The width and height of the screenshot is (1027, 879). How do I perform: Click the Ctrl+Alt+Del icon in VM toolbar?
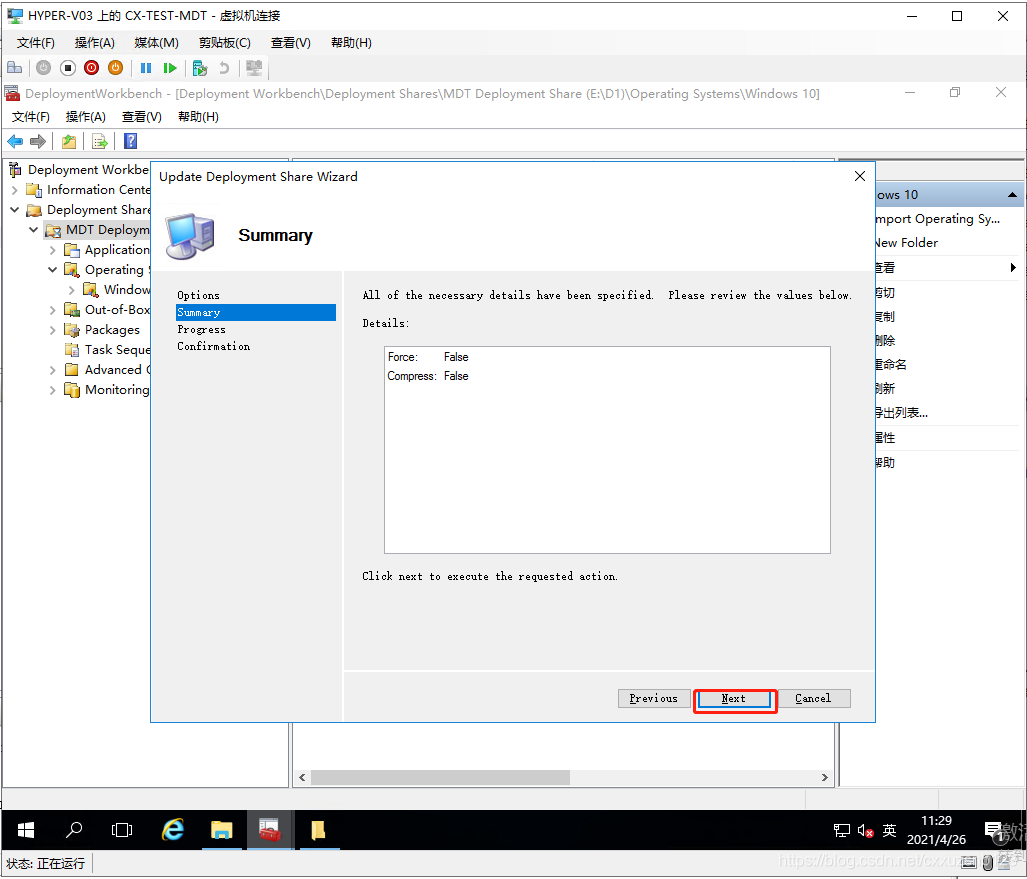coord(14,67)
